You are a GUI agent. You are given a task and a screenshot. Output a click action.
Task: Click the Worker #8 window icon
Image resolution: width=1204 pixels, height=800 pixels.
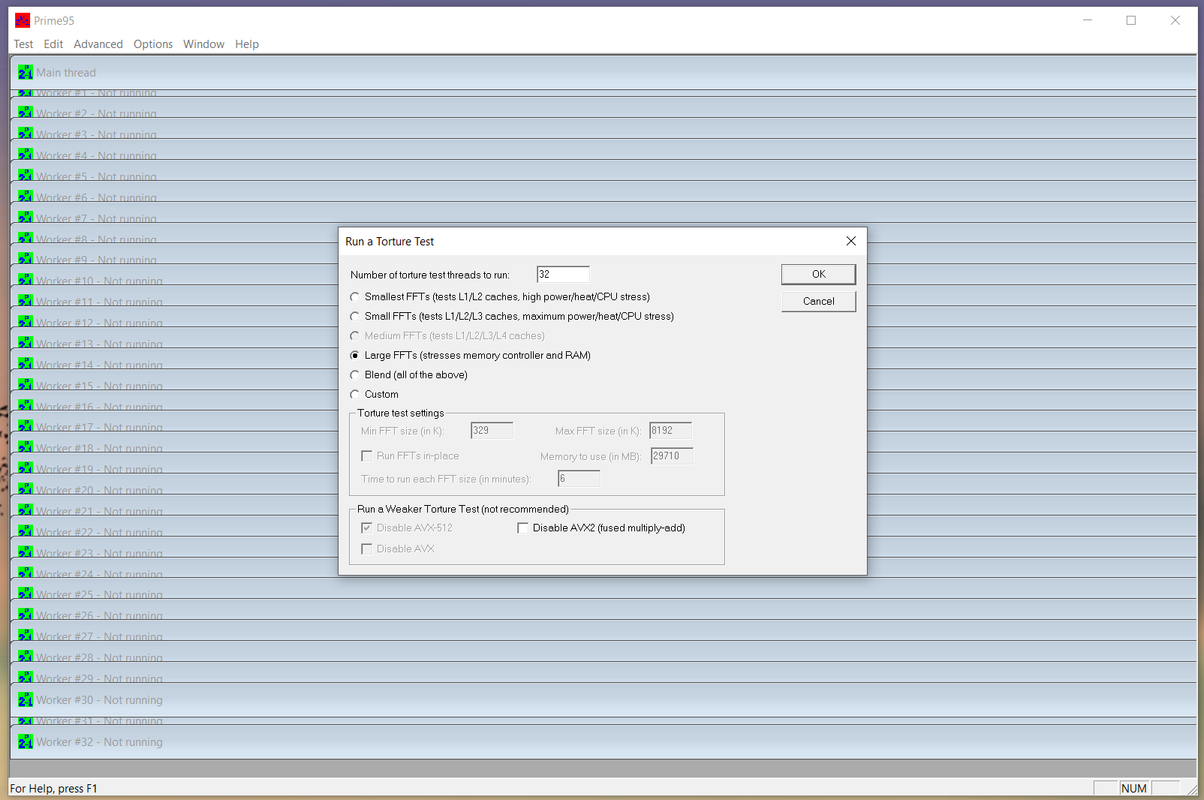[x=25, y=239]
